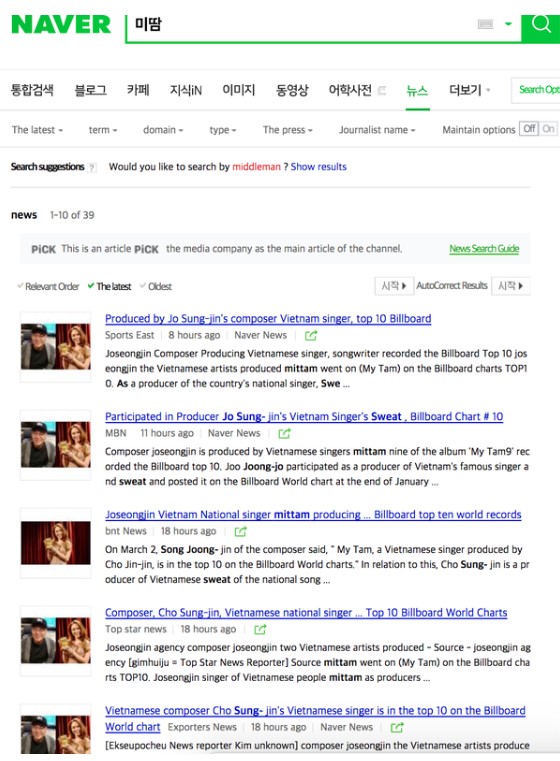Open The latest sort dropdown
Screen dimensions: 560x761
pyautogui.click(x=37, y=130)
